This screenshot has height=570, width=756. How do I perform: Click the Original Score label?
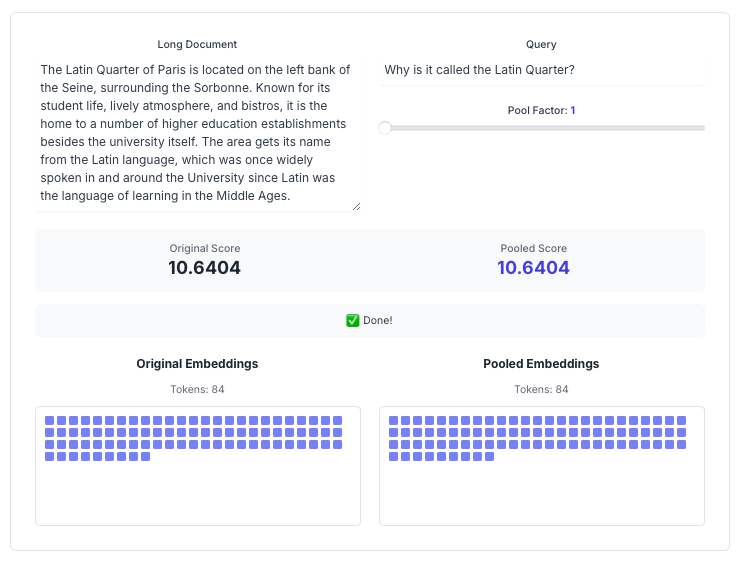[204, 248]
